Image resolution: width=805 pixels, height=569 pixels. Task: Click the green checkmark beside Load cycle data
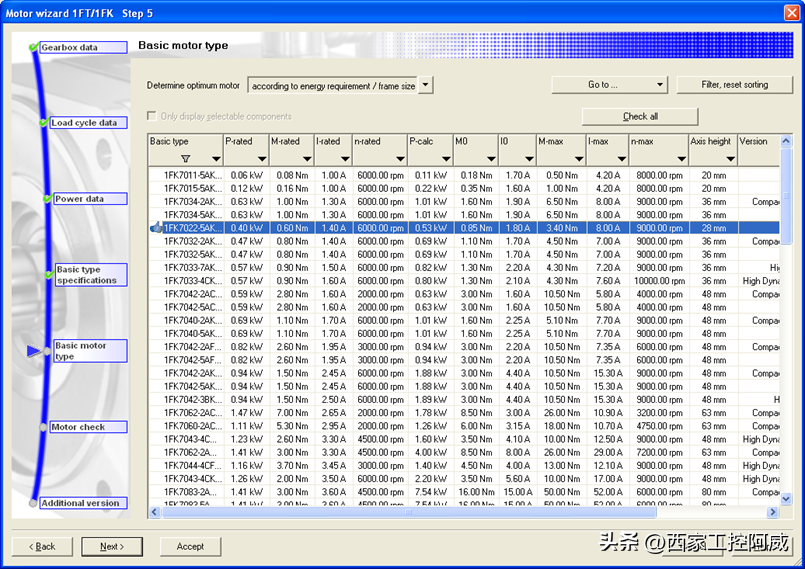pyautogui.click(x=43, y=123)
